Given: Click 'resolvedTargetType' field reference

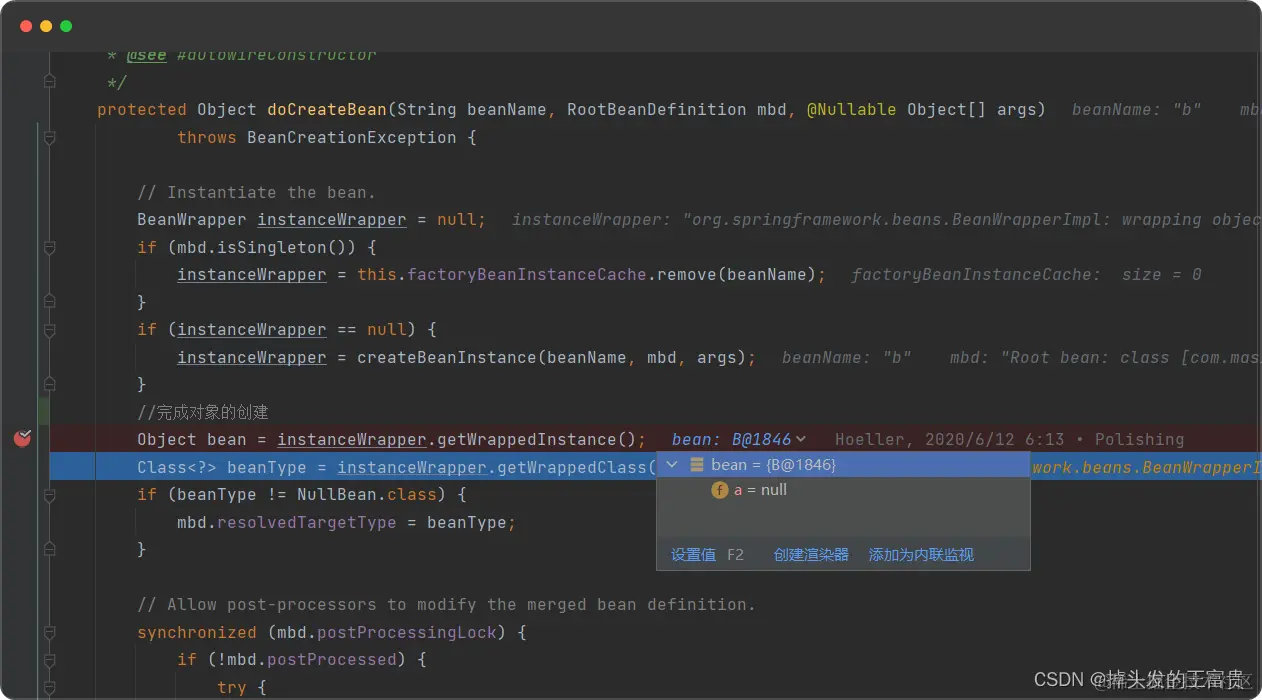Looking at the screenshot, I should 306,522.
